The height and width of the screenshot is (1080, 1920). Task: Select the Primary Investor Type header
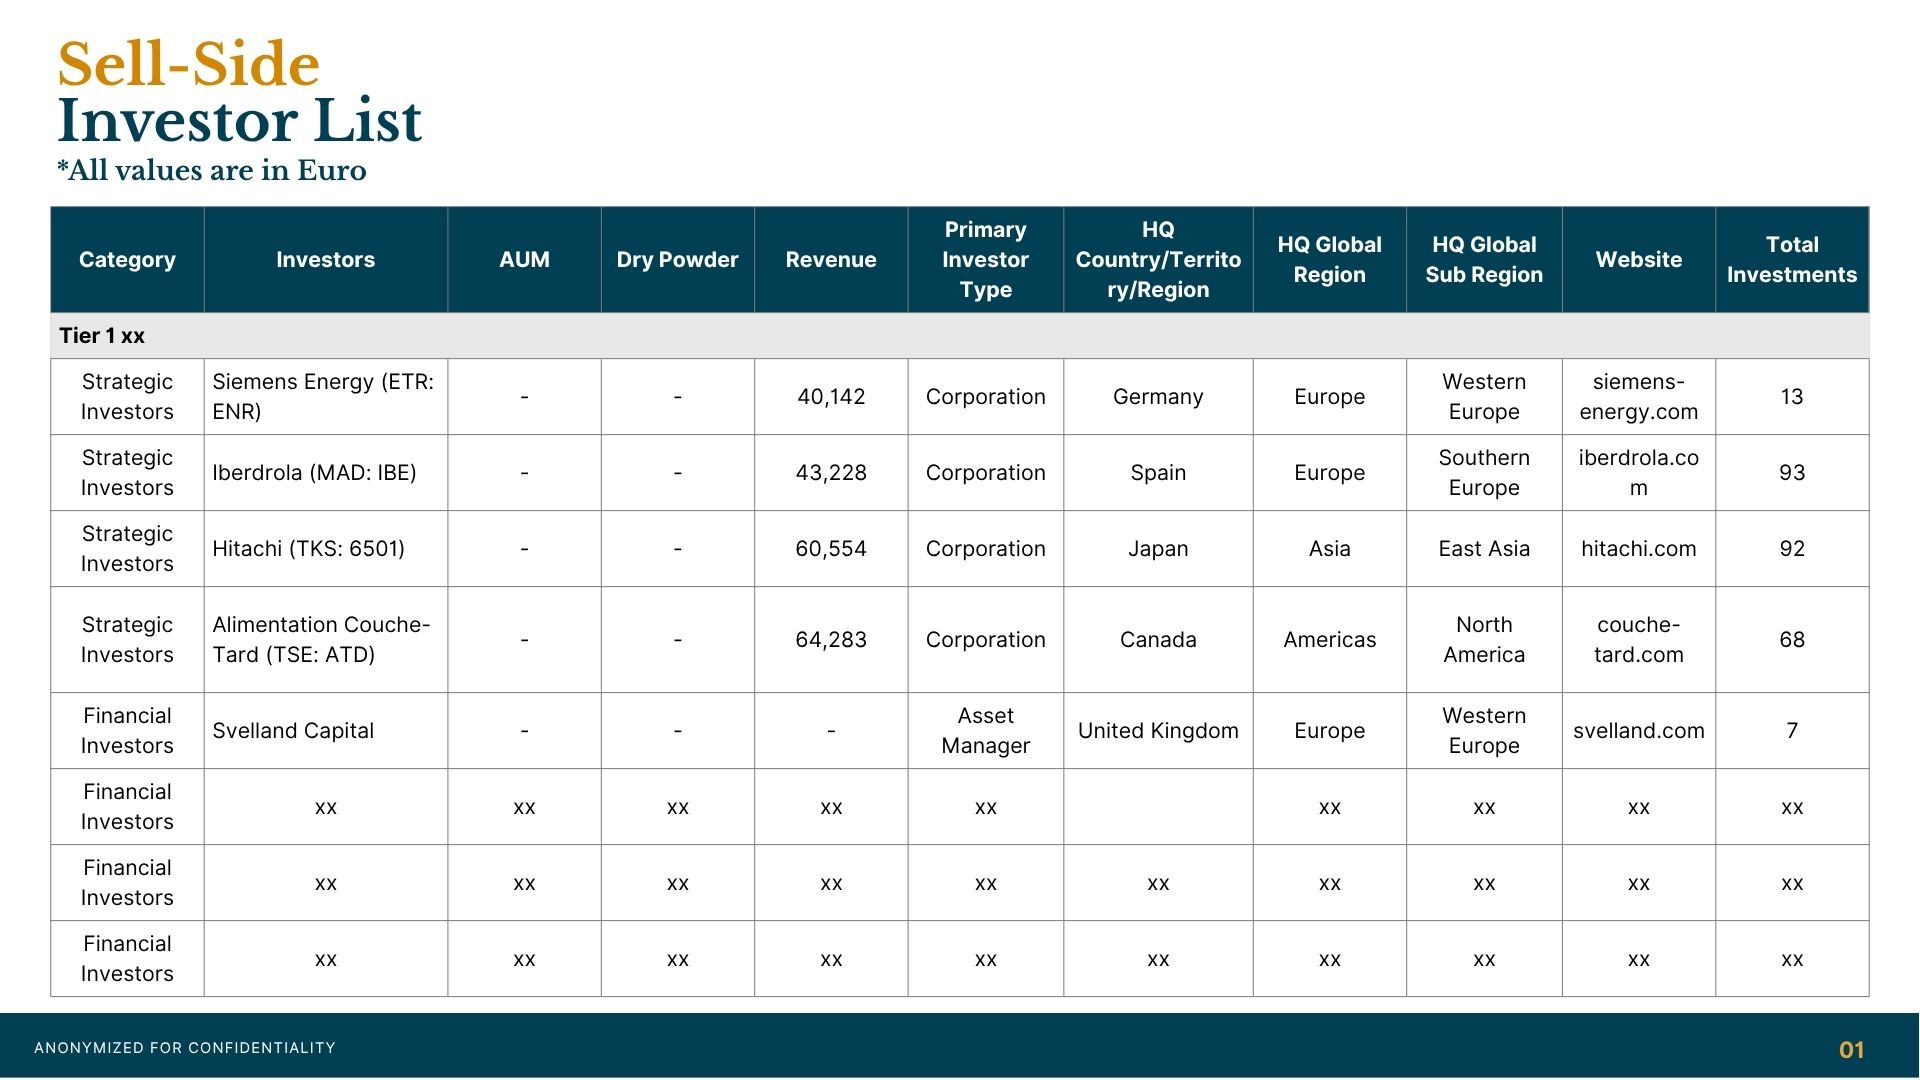(986, 260)
